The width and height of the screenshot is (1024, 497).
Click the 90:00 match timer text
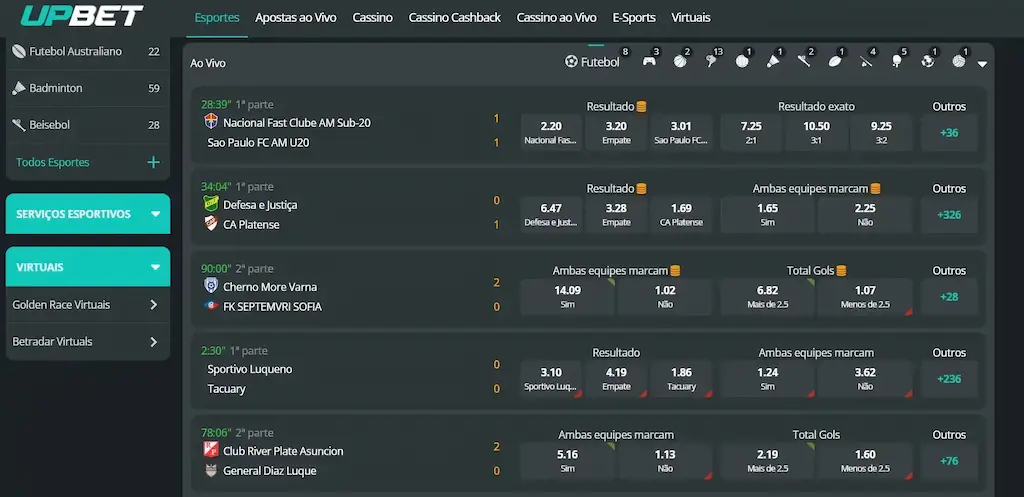[216, 268]
